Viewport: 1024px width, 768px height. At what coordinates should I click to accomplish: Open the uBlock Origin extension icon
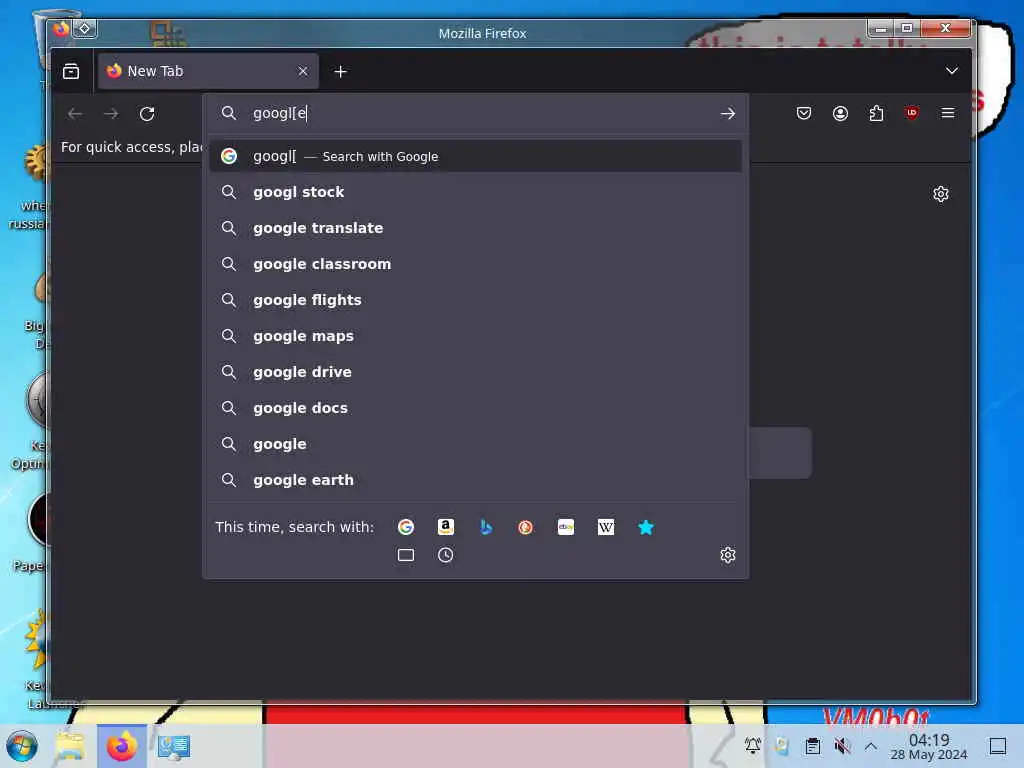tap(912, 113)
